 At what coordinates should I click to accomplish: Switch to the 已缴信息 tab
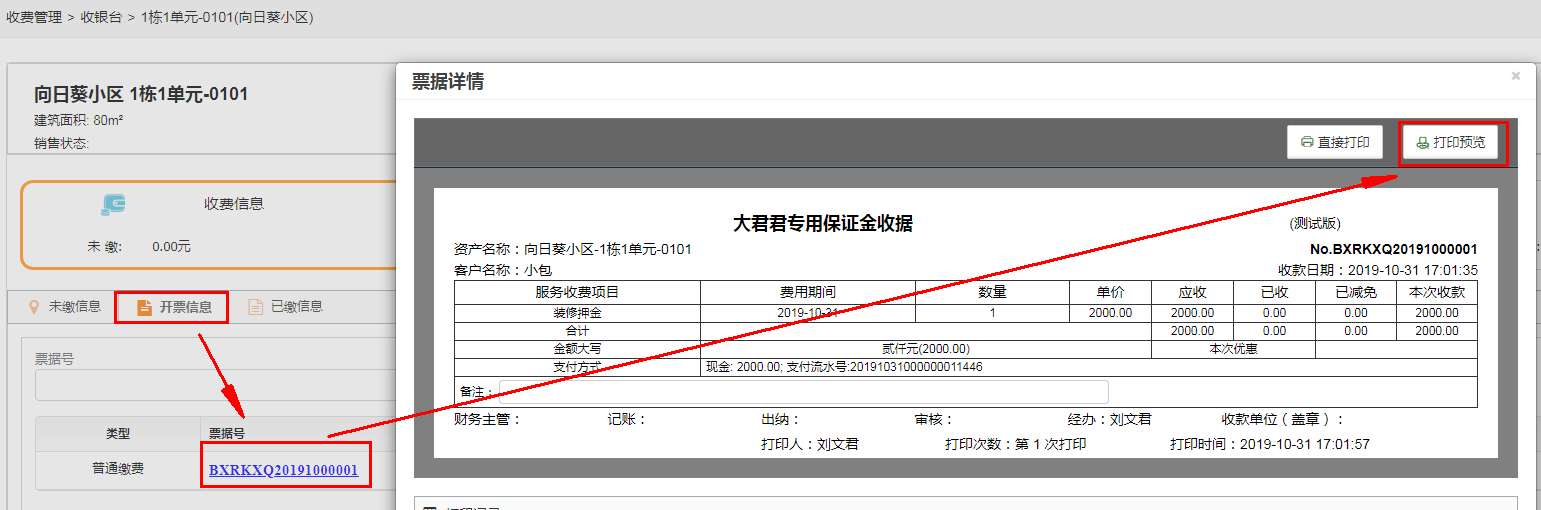(285, 306)
